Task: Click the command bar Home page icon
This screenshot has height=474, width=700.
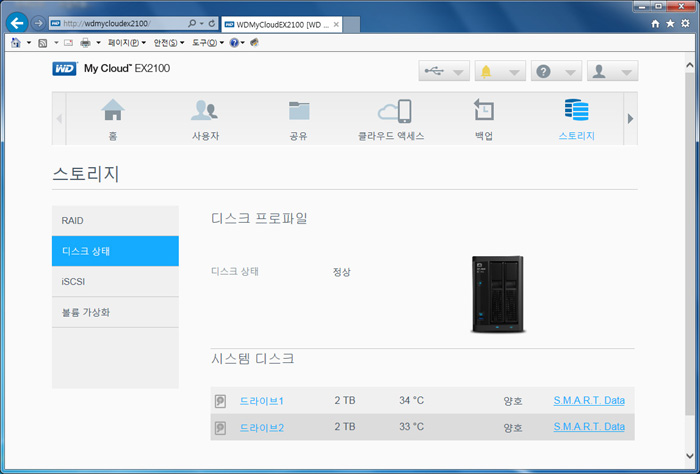Action: (16, 43)
